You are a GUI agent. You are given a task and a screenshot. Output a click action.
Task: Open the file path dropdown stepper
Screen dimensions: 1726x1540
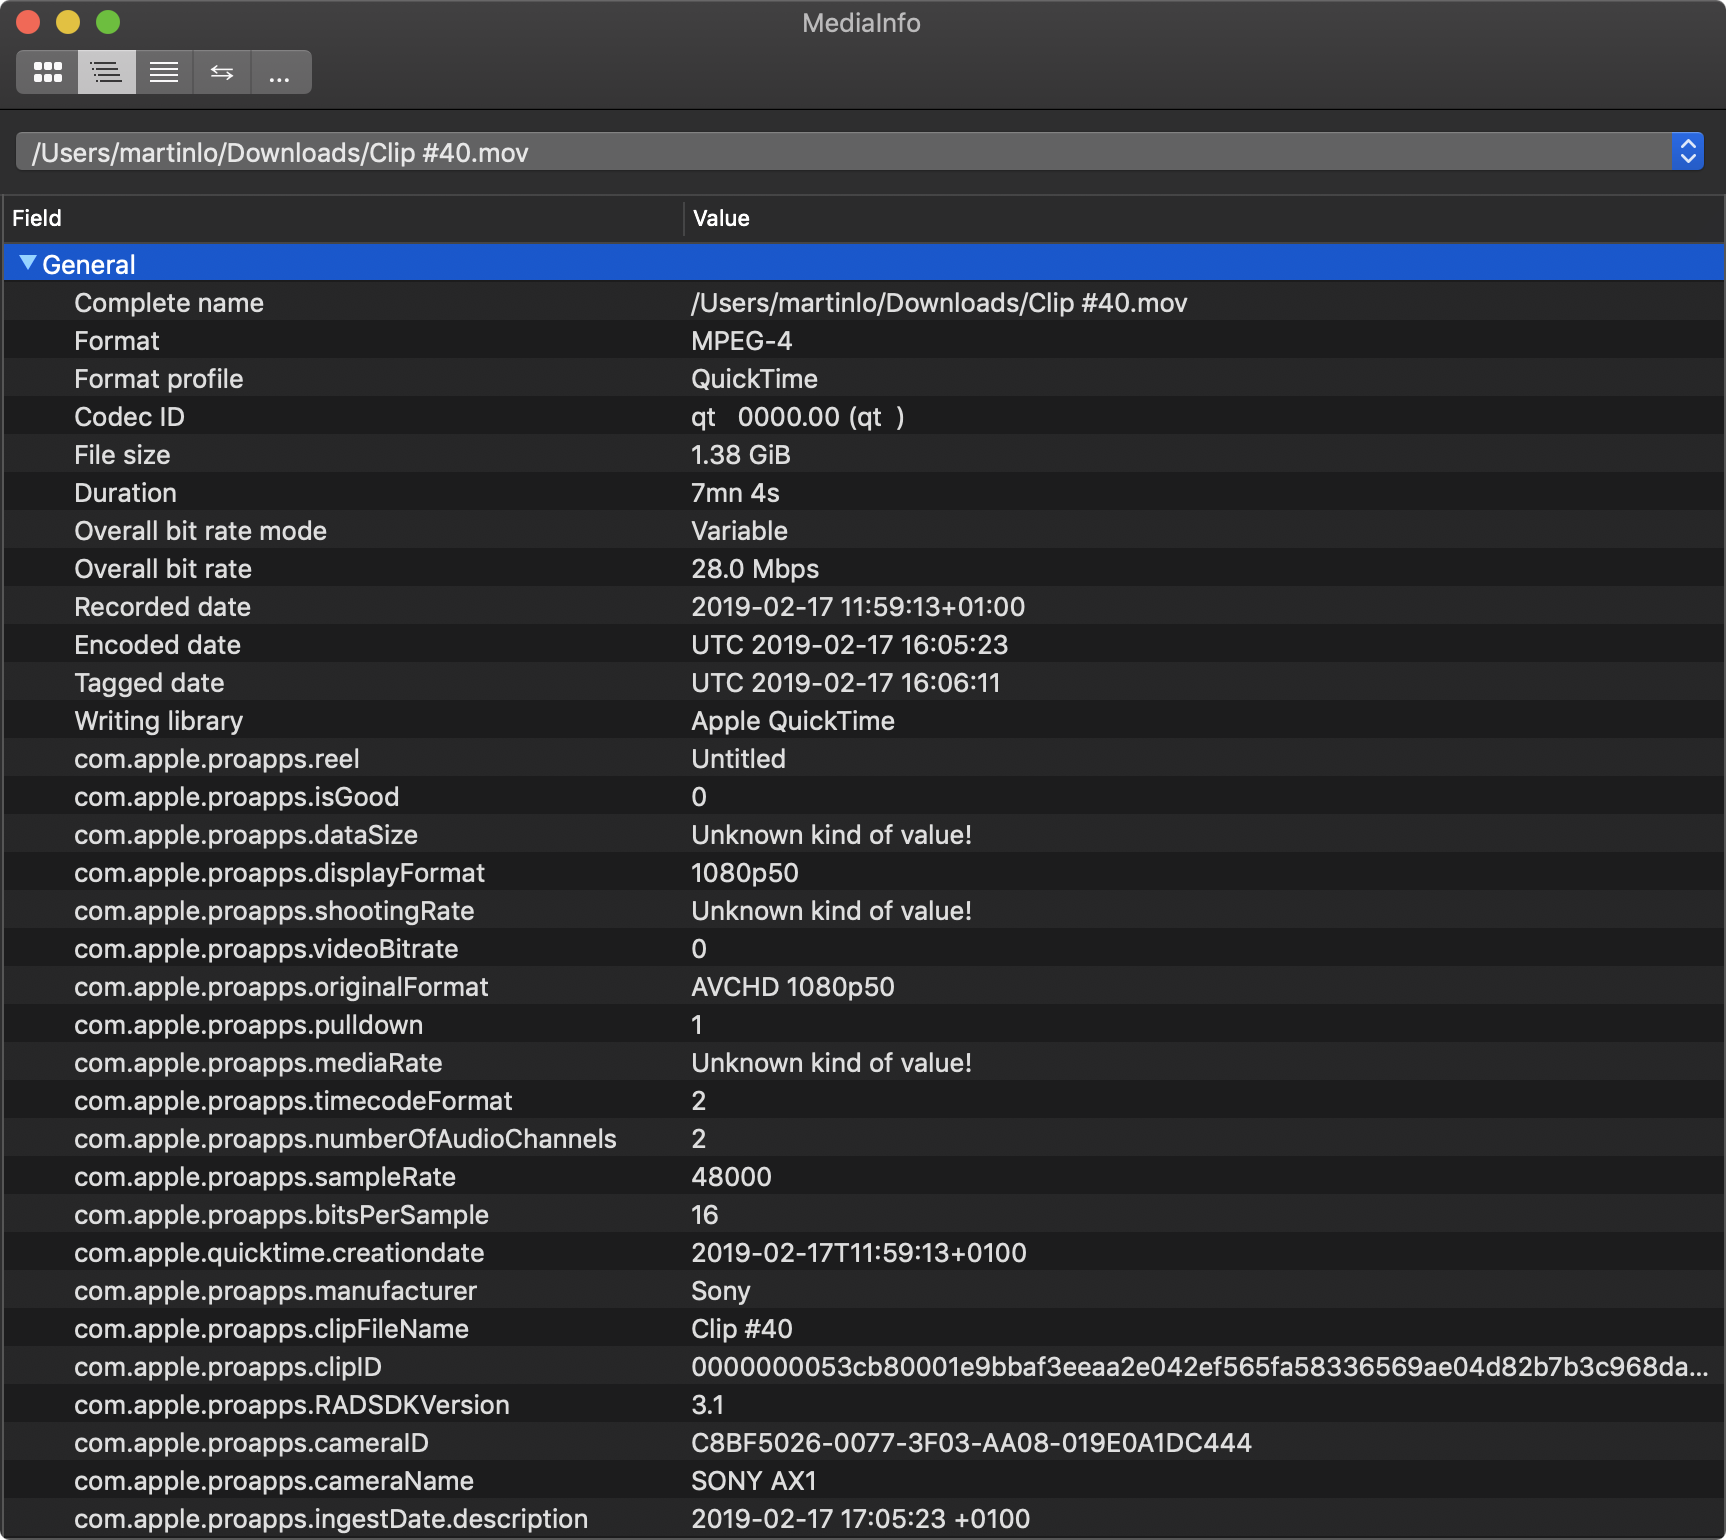[x=1688, y=151]
